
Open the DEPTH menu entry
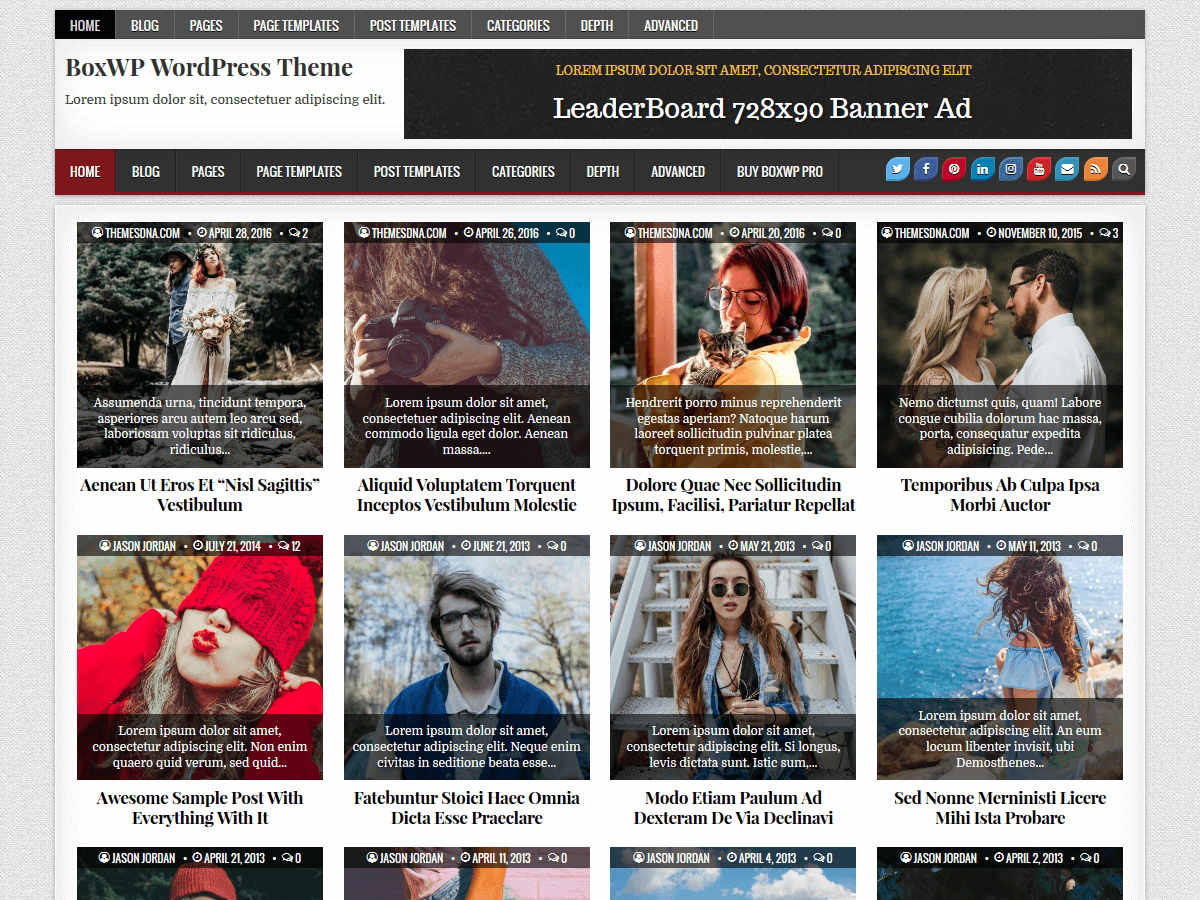(603, 171)
